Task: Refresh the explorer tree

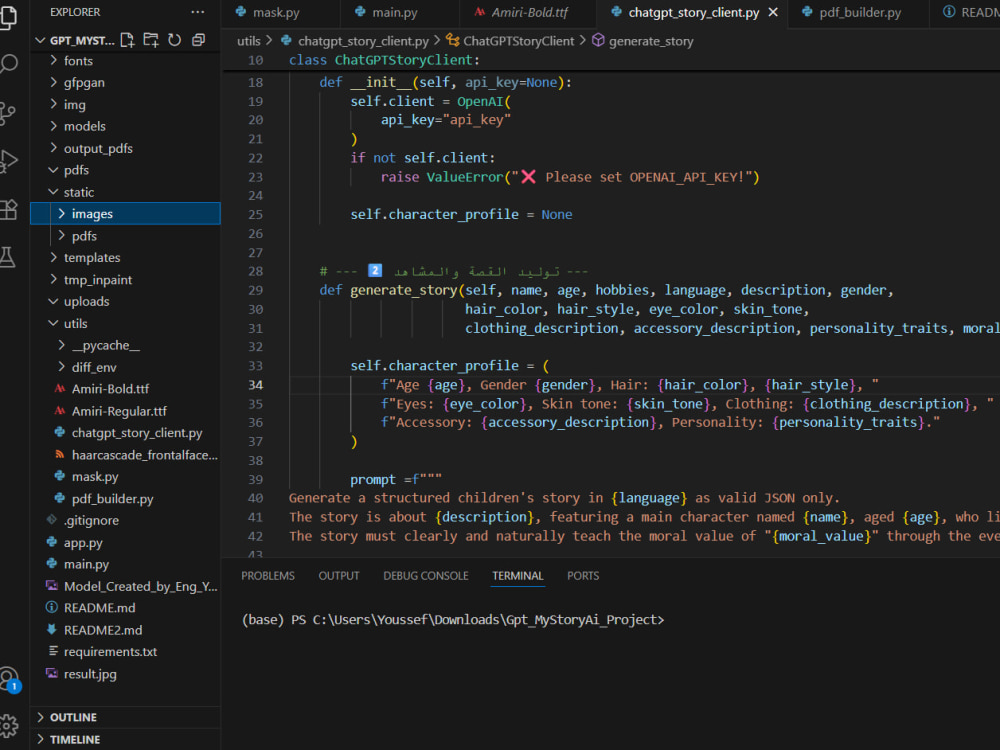Action: pos(175,40)
